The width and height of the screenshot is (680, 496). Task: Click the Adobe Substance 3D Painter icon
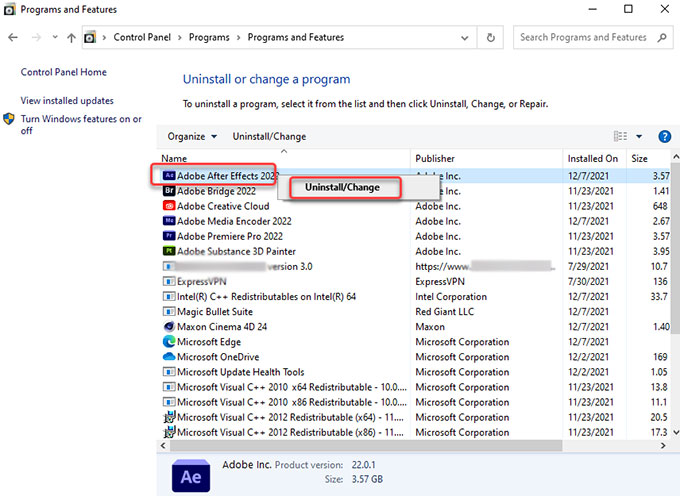pyautogui.click(x=169, y=251)
